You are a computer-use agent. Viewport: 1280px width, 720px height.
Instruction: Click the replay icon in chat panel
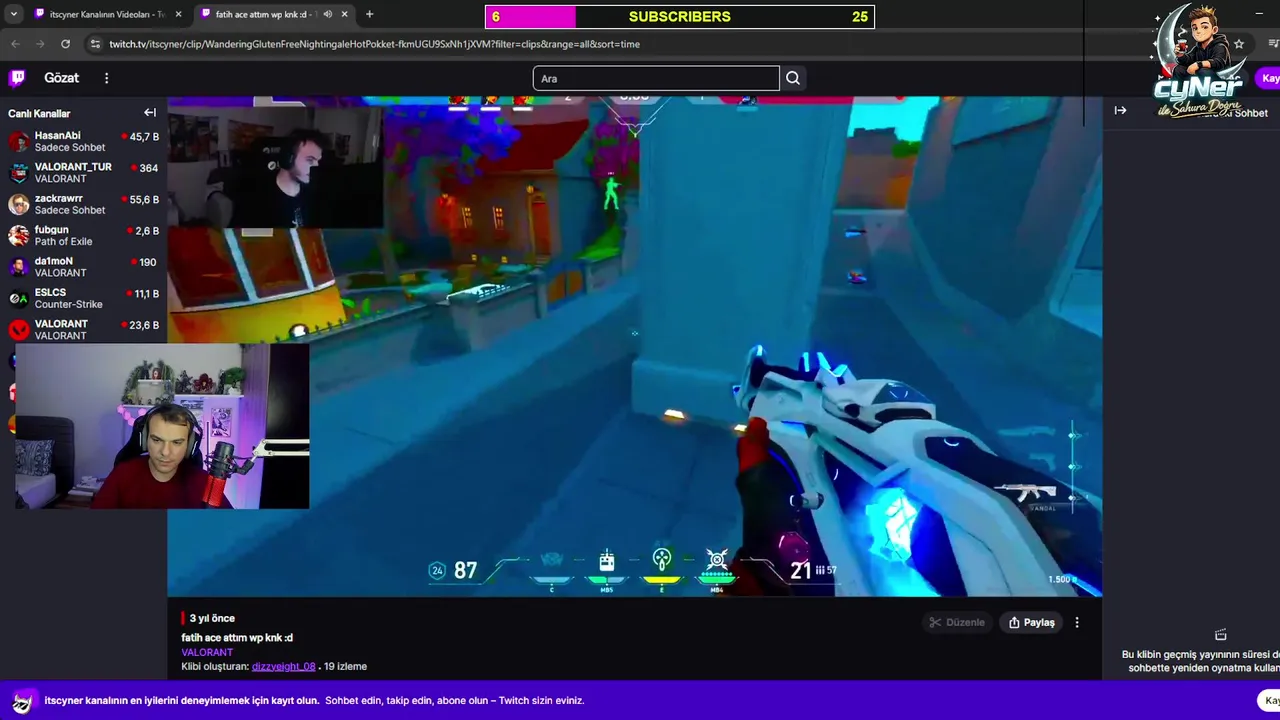[x=1220, y=635]
